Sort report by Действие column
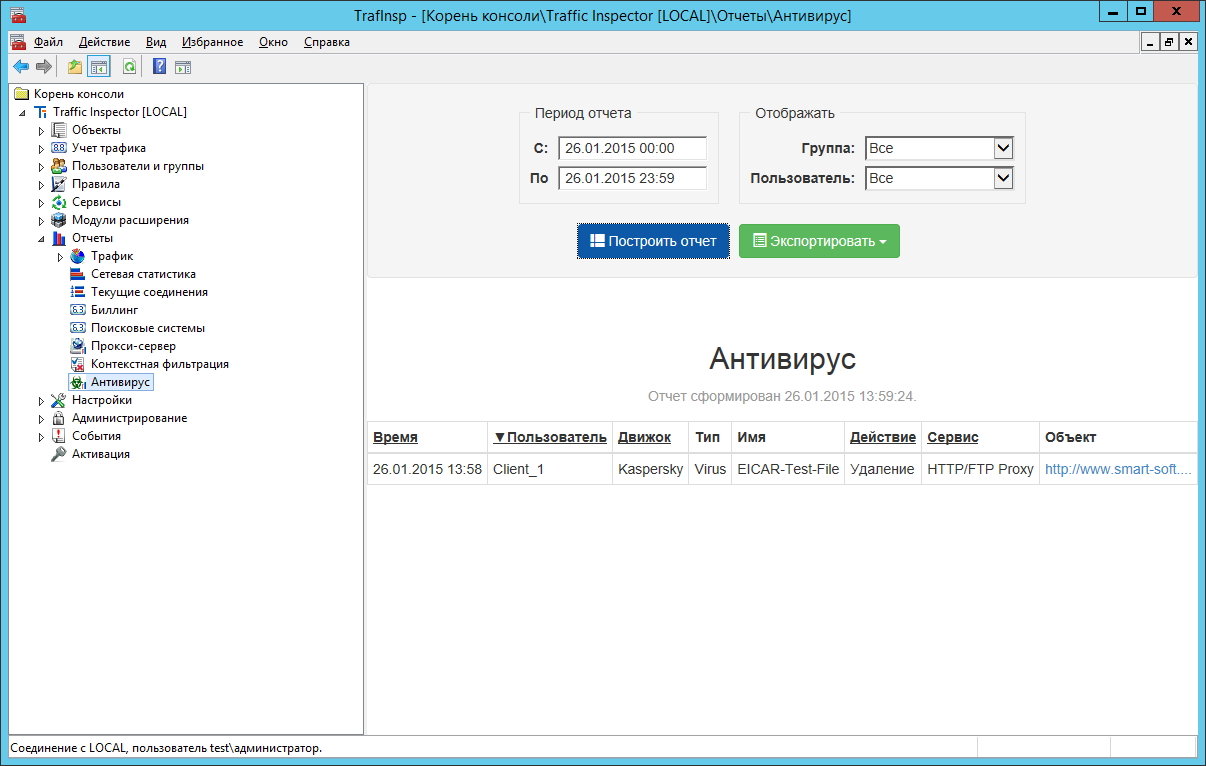 click(883, 437)
